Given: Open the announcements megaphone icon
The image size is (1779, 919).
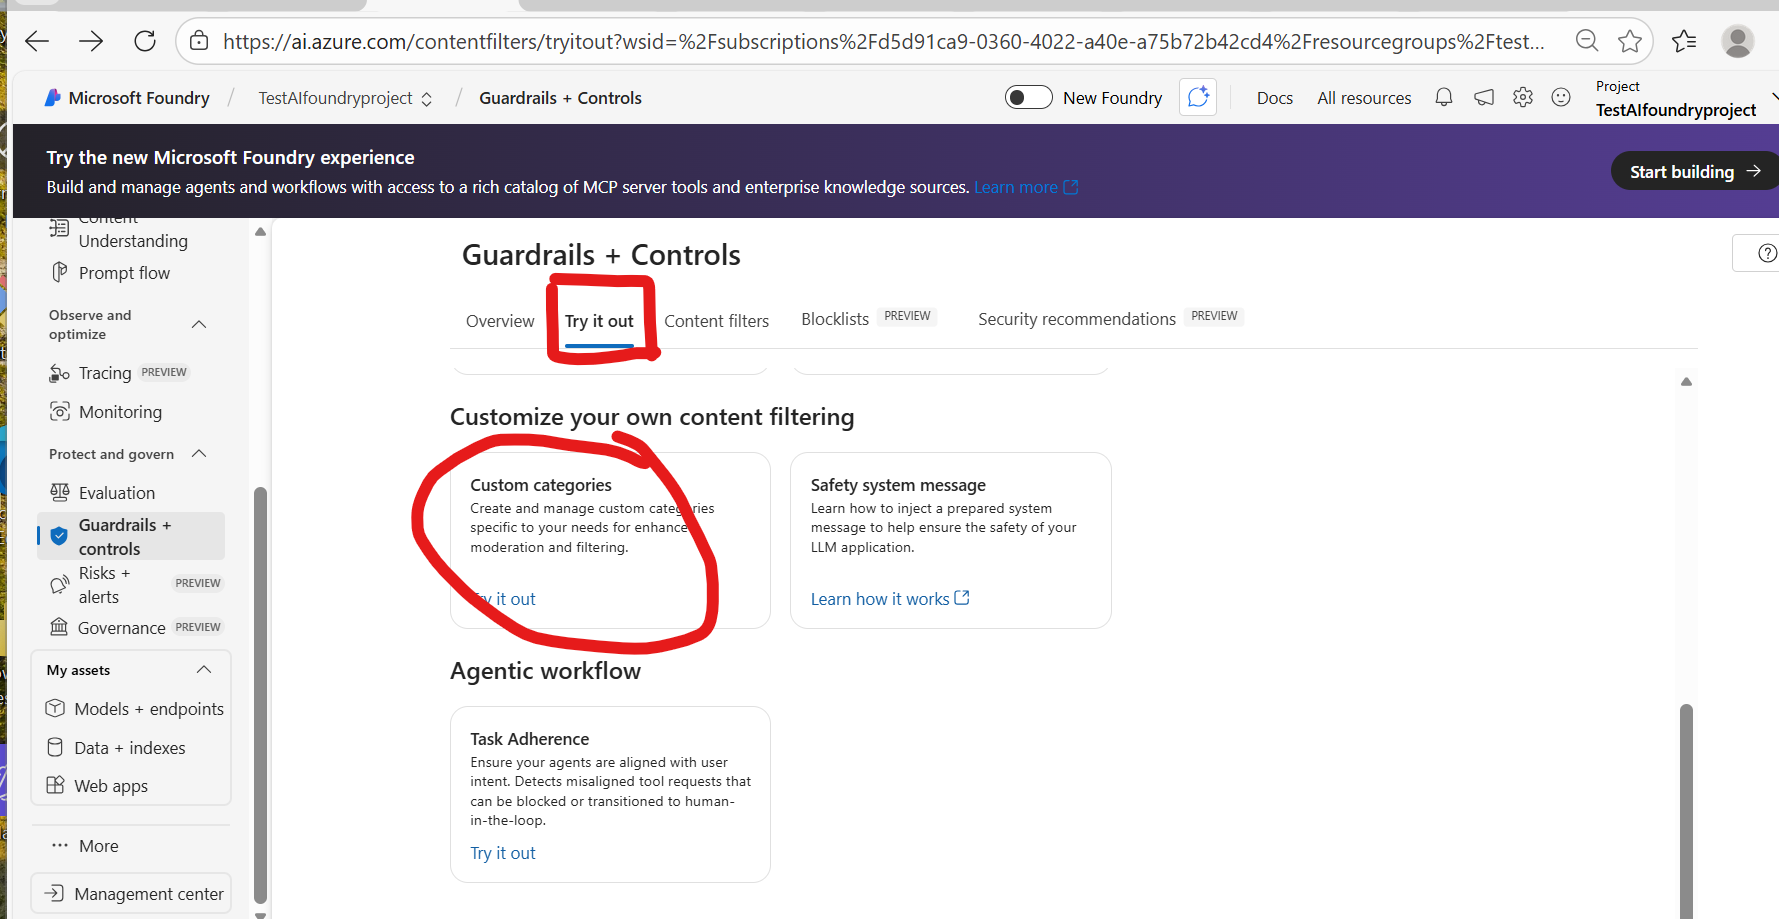Looking at the screenshot, I should coord(1484,97).
